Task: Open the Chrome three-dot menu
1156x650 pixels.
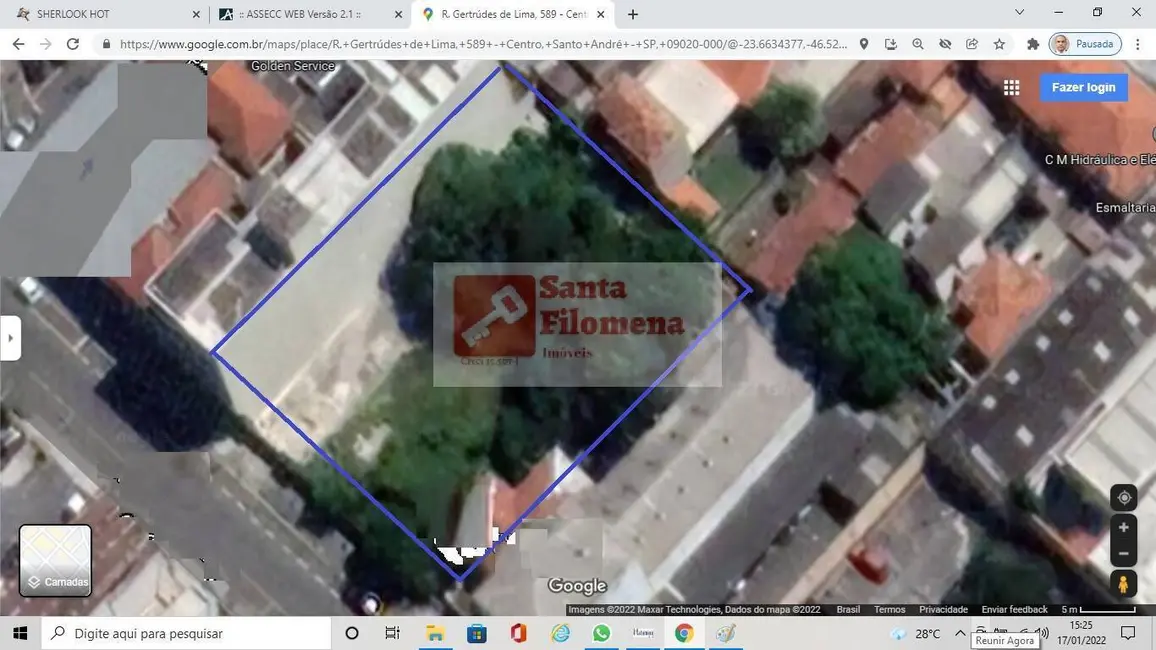Action: 1137,44
